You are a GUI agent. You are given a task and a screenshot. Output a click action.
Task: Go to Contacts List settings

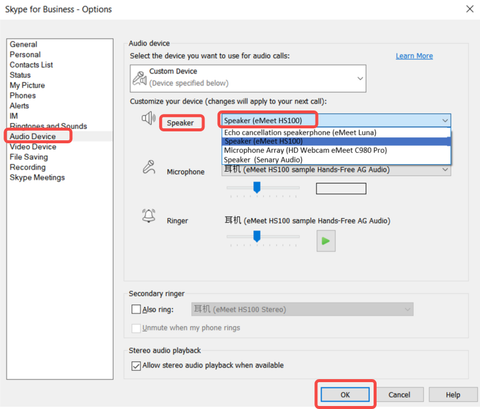[x=31, y=65]
